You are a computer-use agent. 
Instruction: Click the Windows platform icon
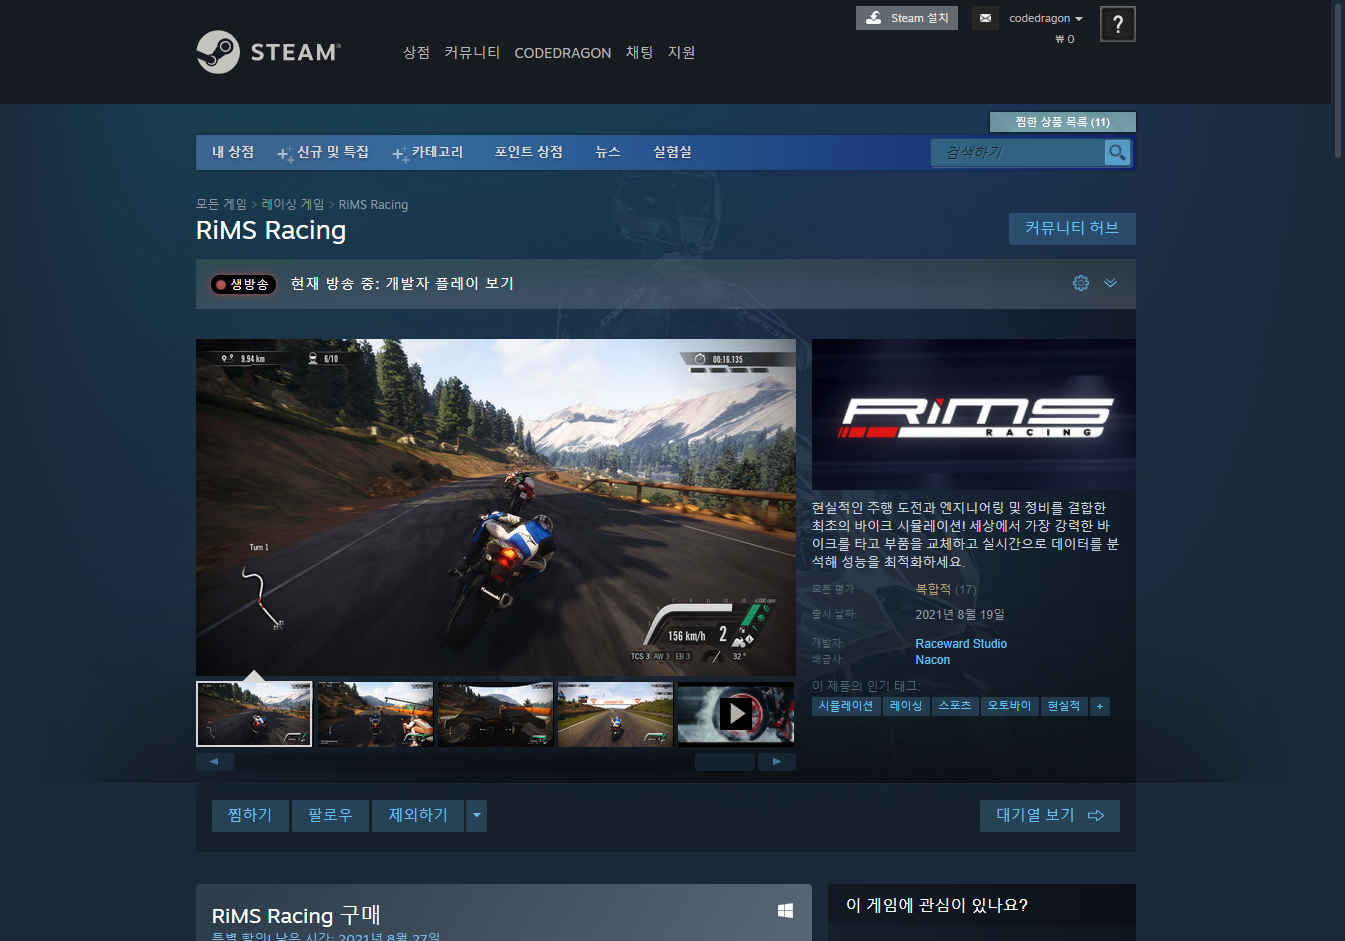coord(786,910)
